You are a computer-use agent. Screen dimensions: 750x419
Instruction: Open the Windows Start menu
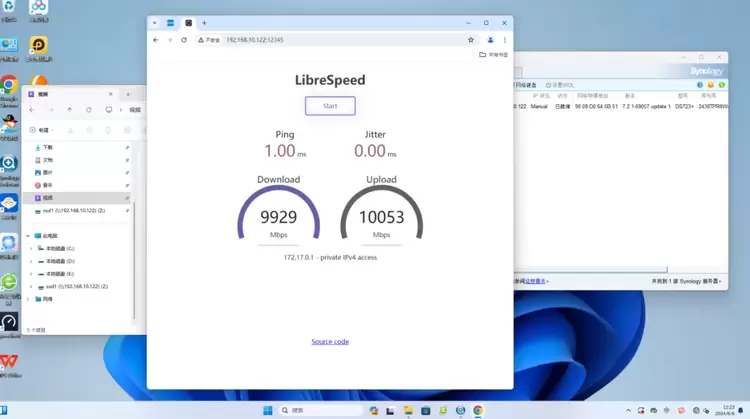pyautogui.click(x=268, y=410)
